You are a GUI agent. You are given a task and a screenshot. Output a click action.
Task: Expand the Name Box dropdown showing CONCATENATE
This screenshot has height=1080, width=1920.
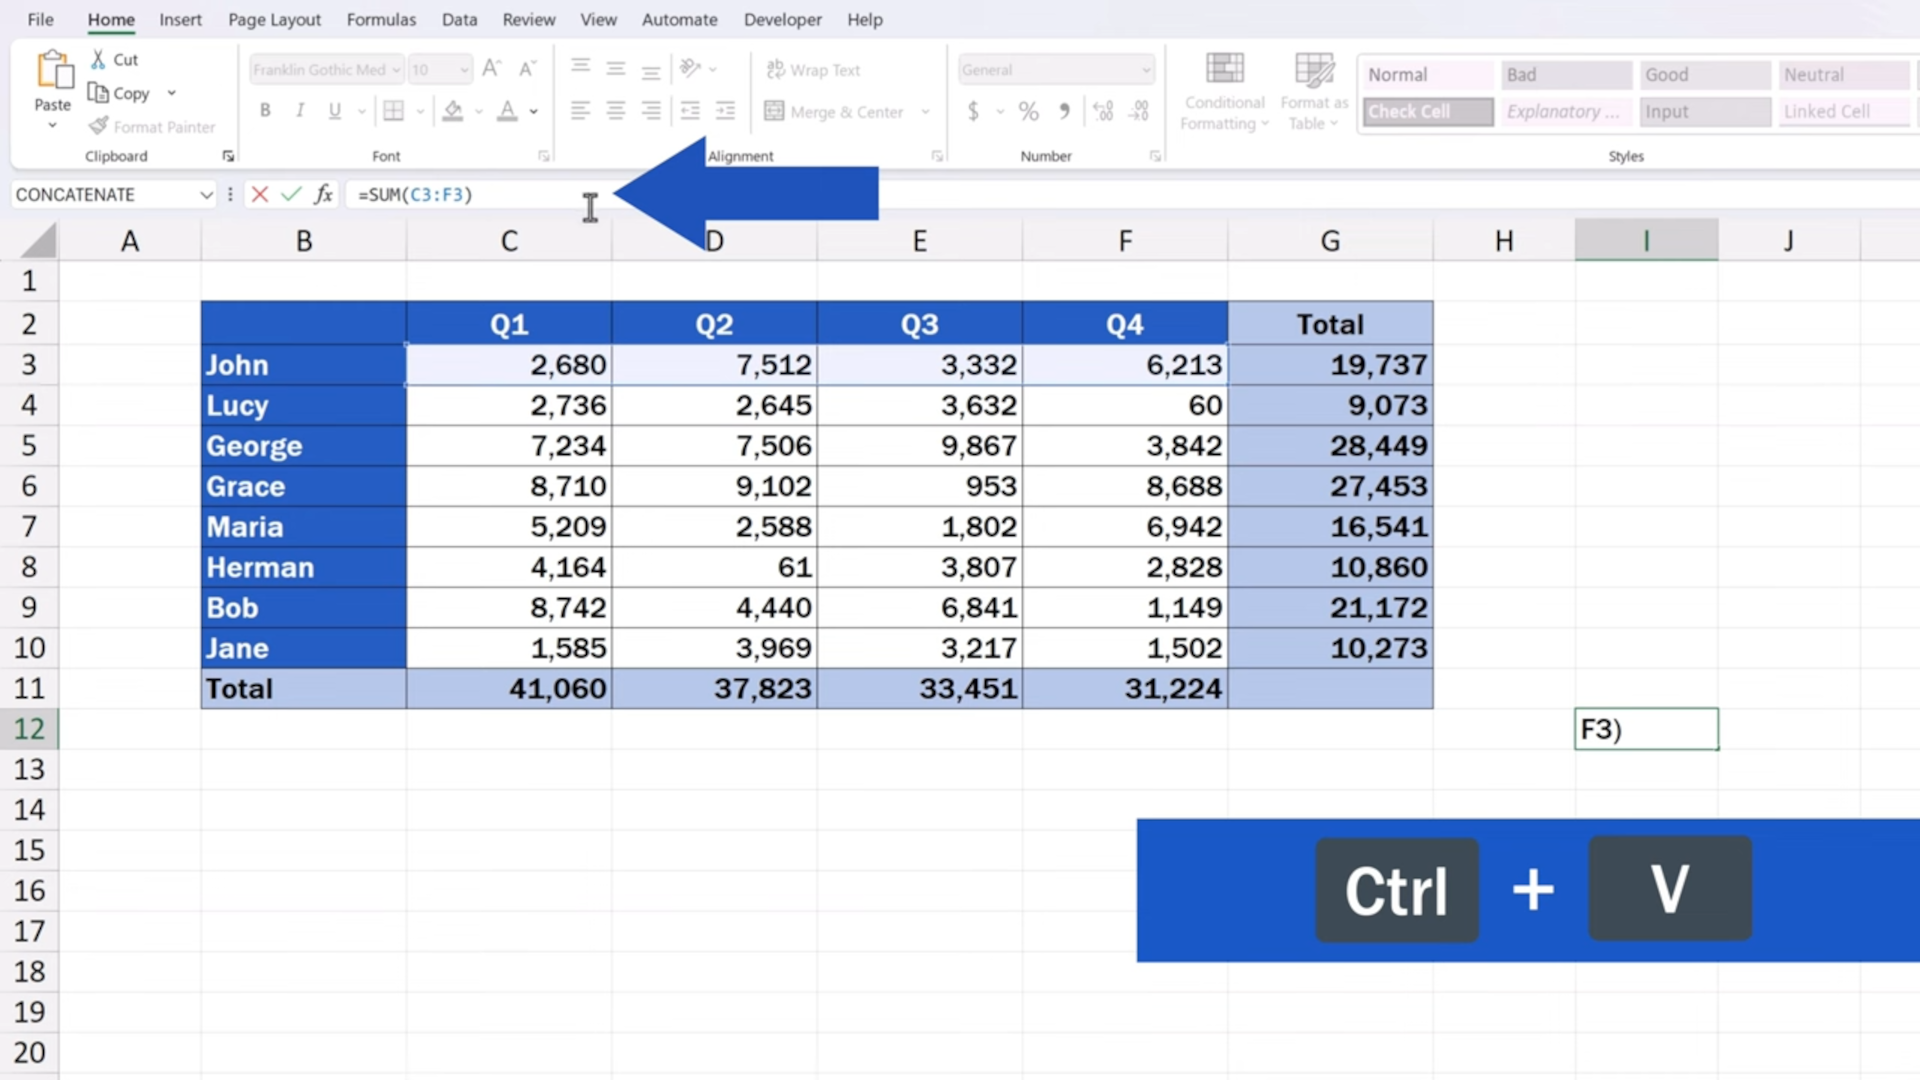pos(206,194)
